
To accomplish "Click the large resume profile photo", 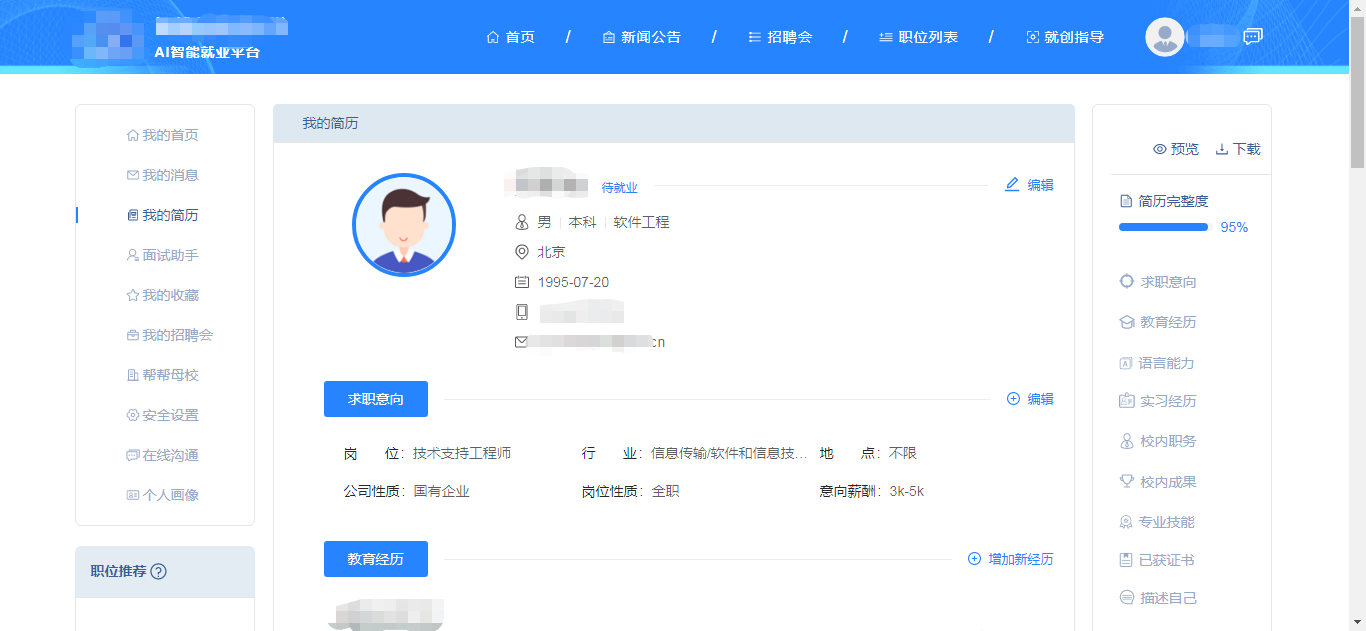I will pos(404,225).
